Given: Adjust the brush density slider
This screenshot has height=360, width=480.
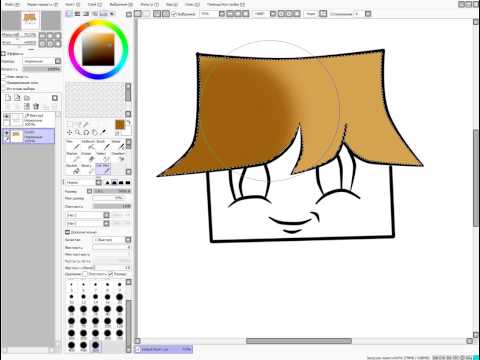Looking at the screenshot, I should [x=112, y=206].
